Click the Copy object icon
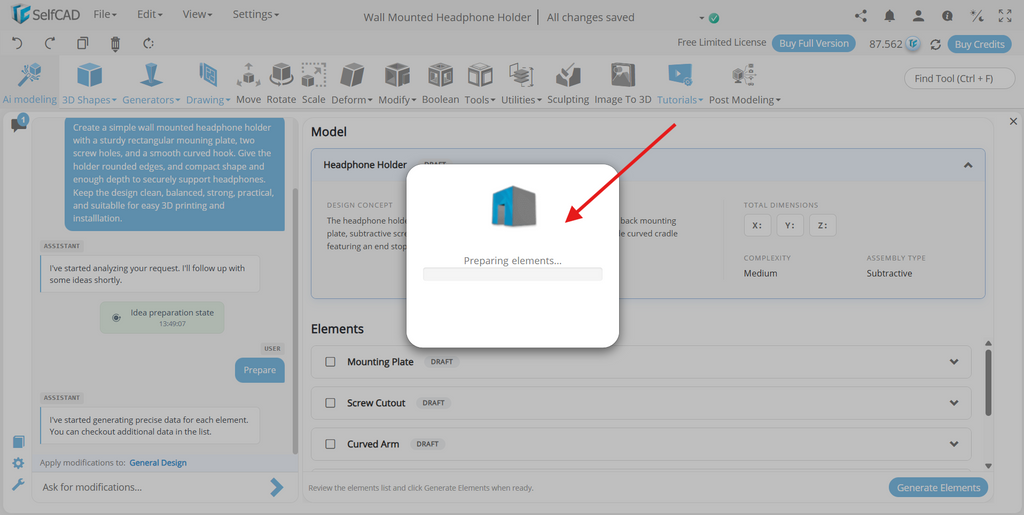 (82, 44)
